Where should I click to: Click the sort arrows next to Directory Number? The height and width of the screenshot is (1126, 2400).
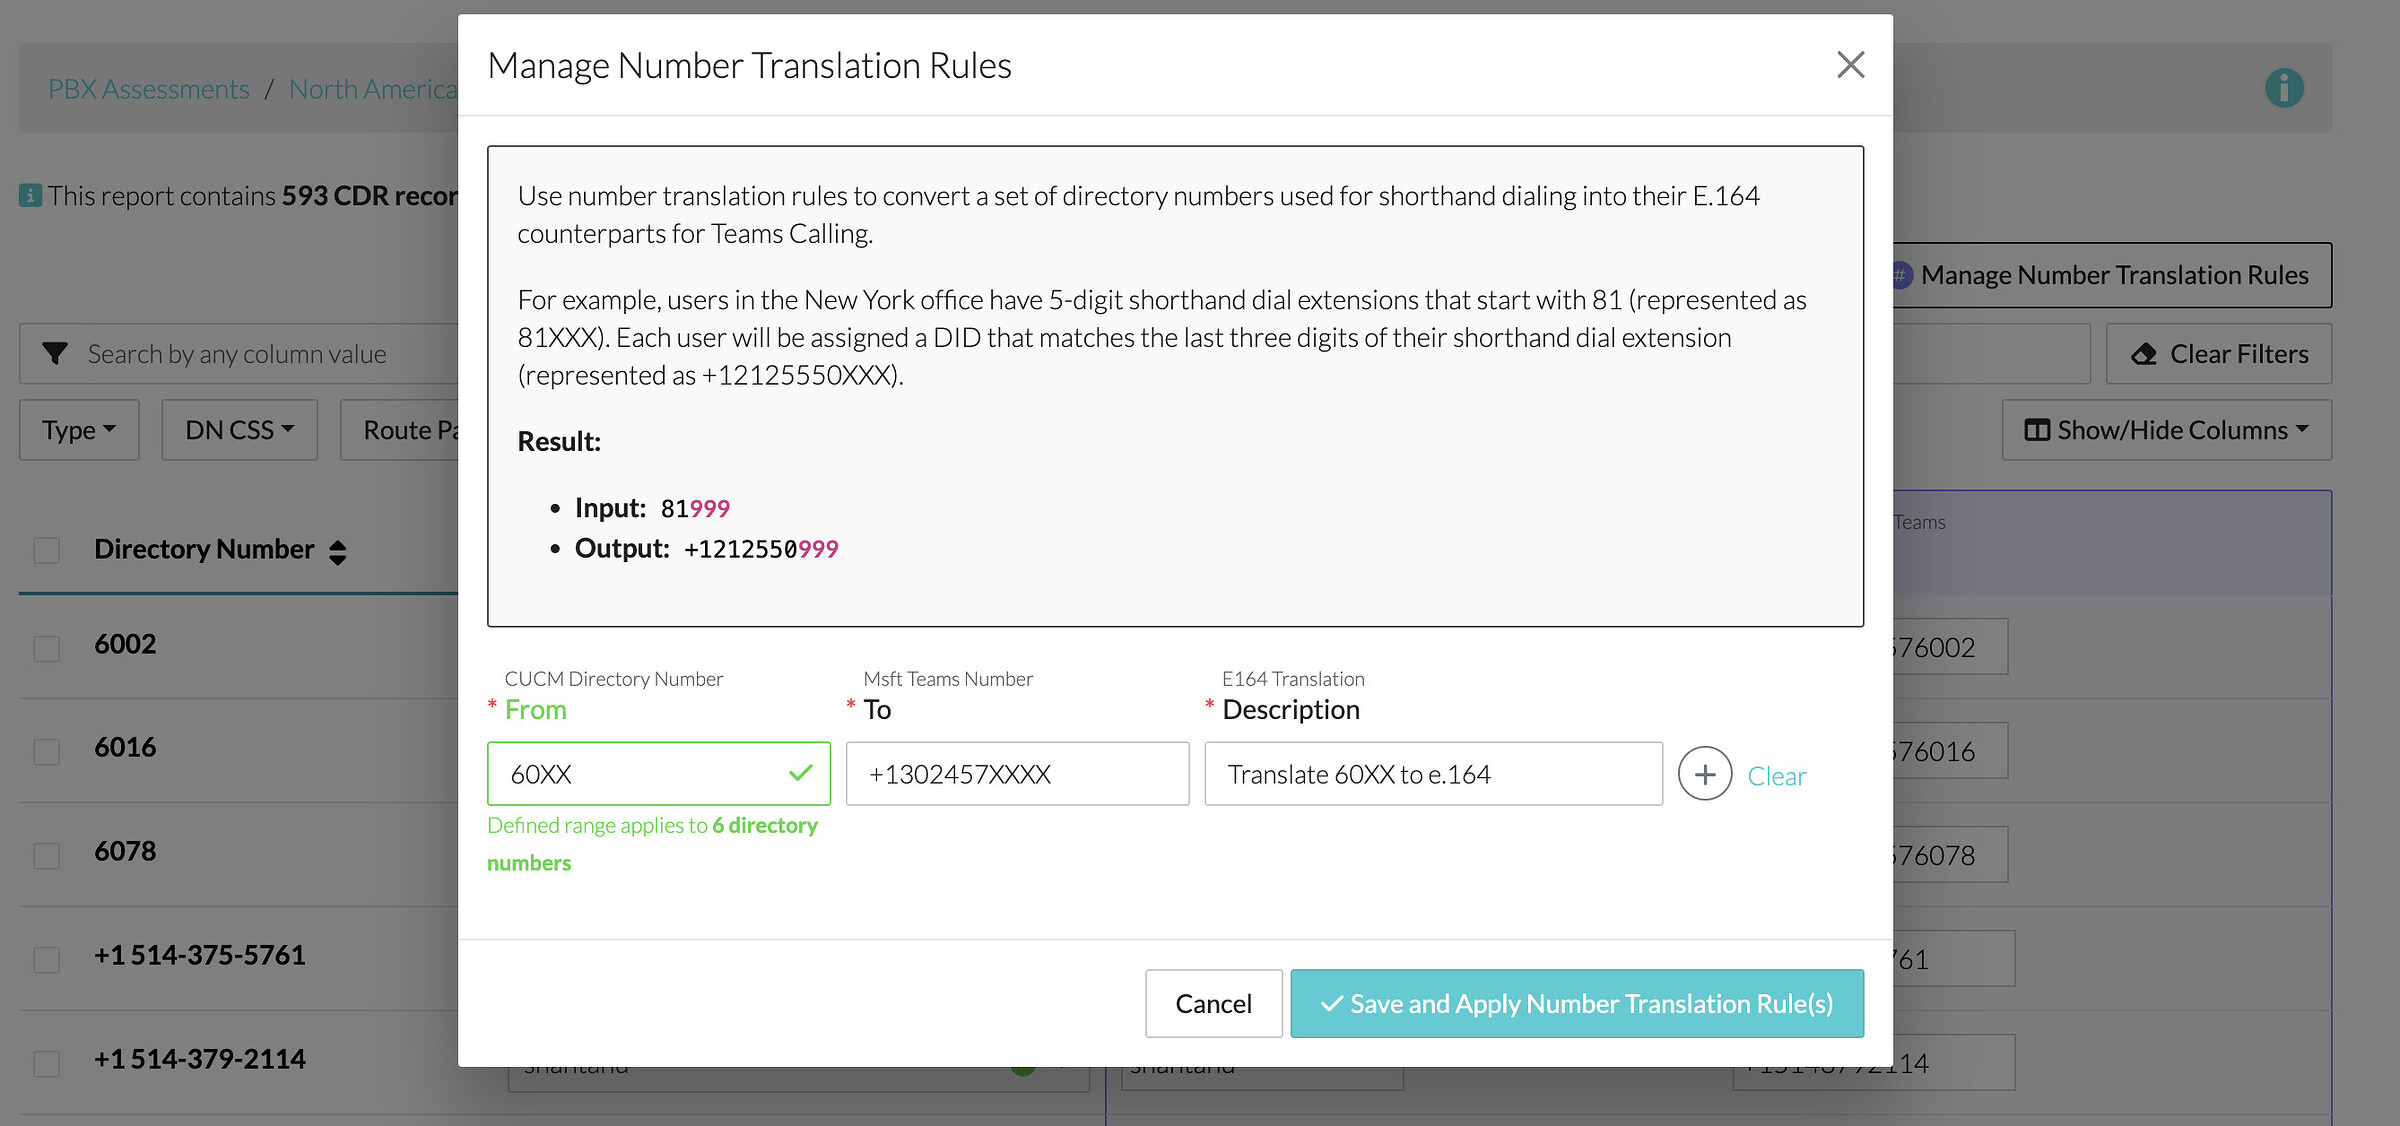pos(337,550)
